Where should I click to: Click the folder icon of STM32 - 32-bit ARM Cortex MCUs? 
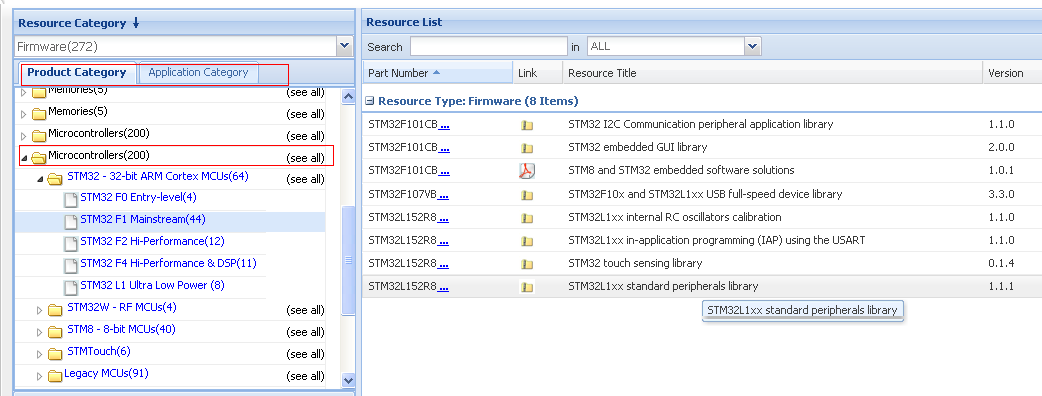[x=54, y=179]
